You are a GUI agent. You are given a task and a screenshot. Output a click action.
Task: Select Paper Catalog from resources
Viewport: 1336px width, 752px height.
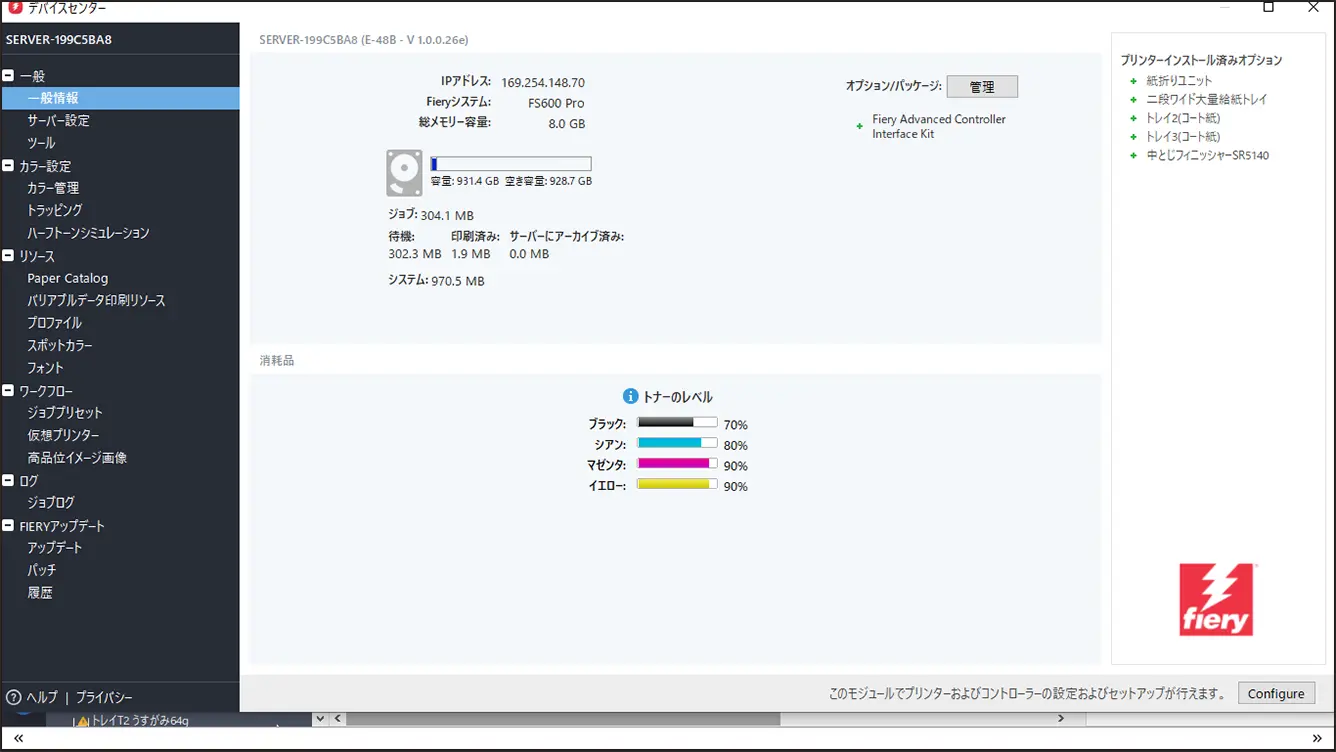[x=67, y=278]
